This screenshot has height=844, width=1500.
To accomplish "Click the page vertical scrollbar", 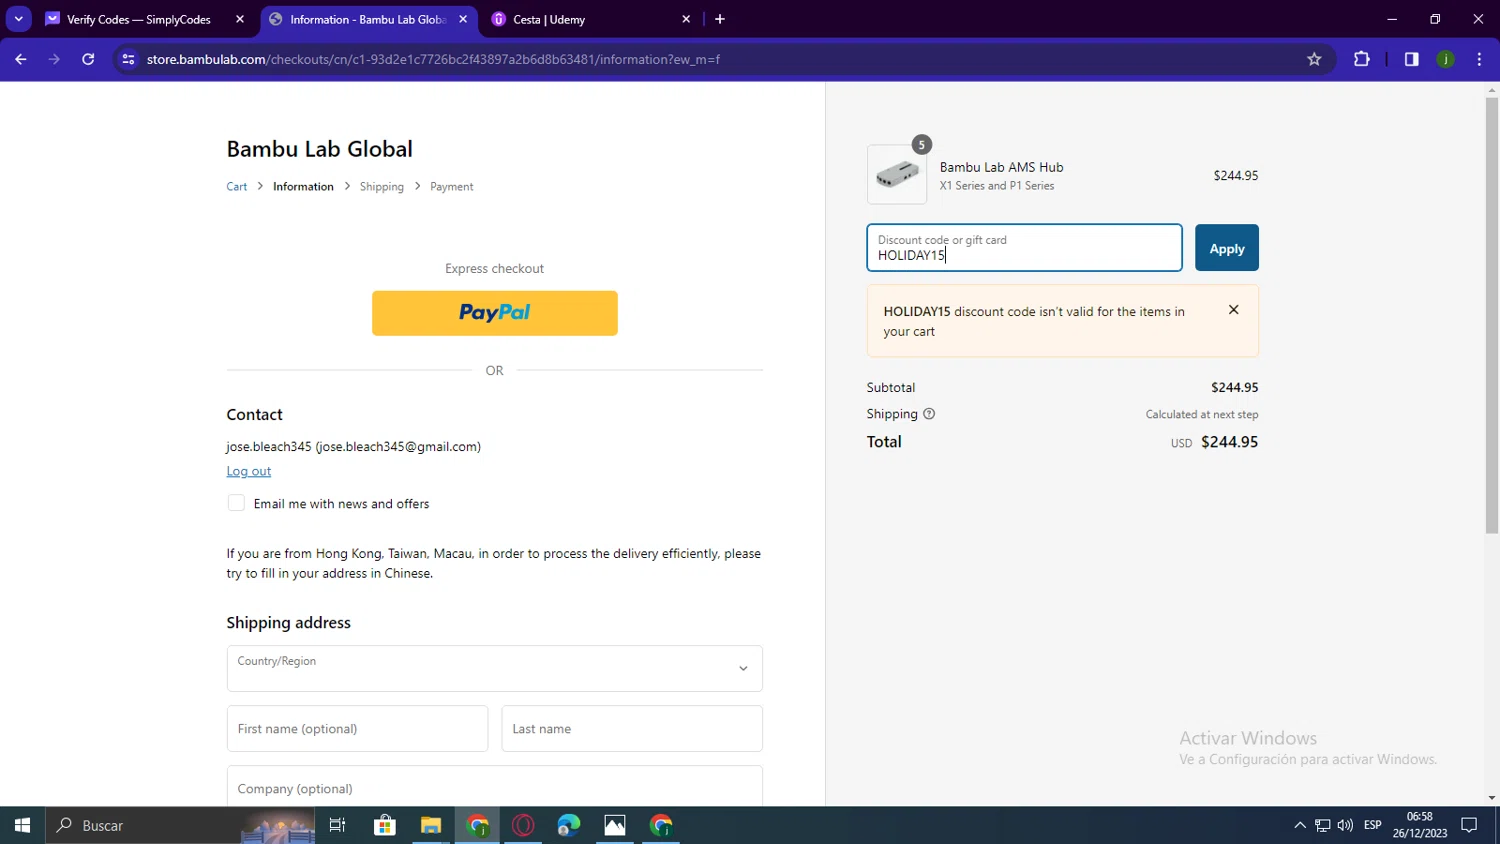I will point(1491,315).
